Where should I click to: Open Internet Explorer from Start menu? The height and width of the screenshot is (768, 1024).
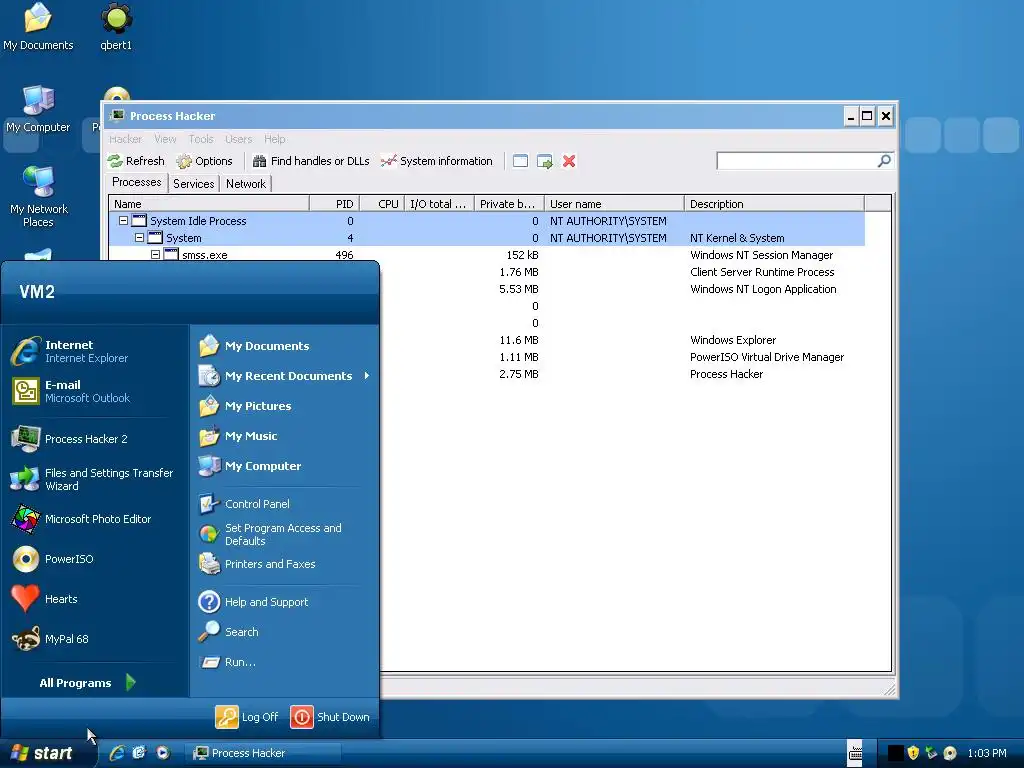(95, 351)
